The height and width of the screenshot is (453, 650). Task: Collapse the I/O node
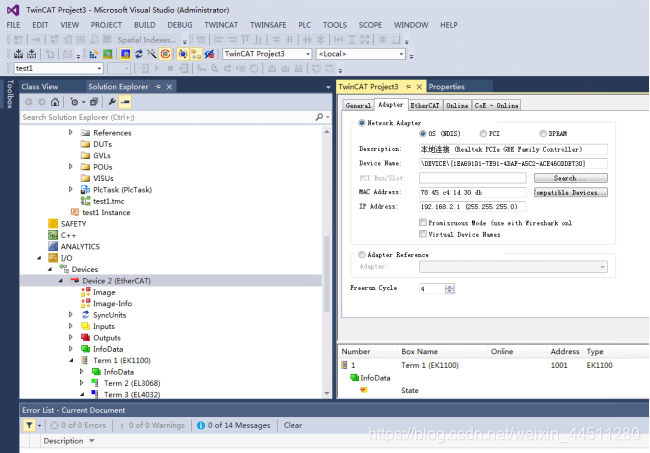point(39,258)
